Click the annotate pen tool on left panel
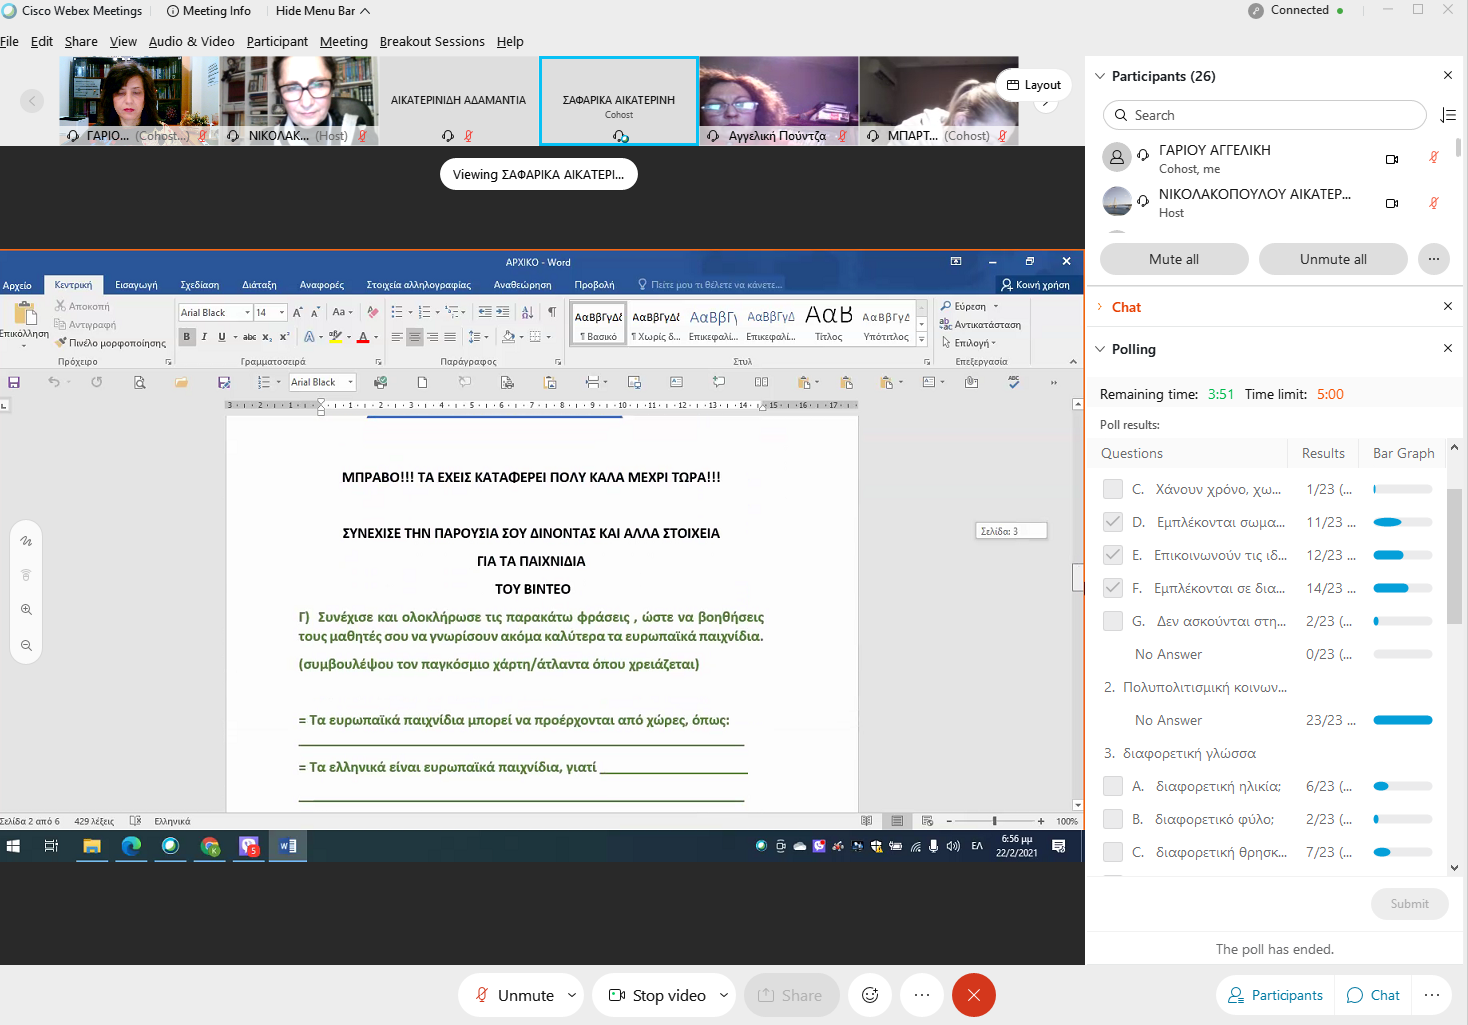1468x1025 pixels. (27, 541)
